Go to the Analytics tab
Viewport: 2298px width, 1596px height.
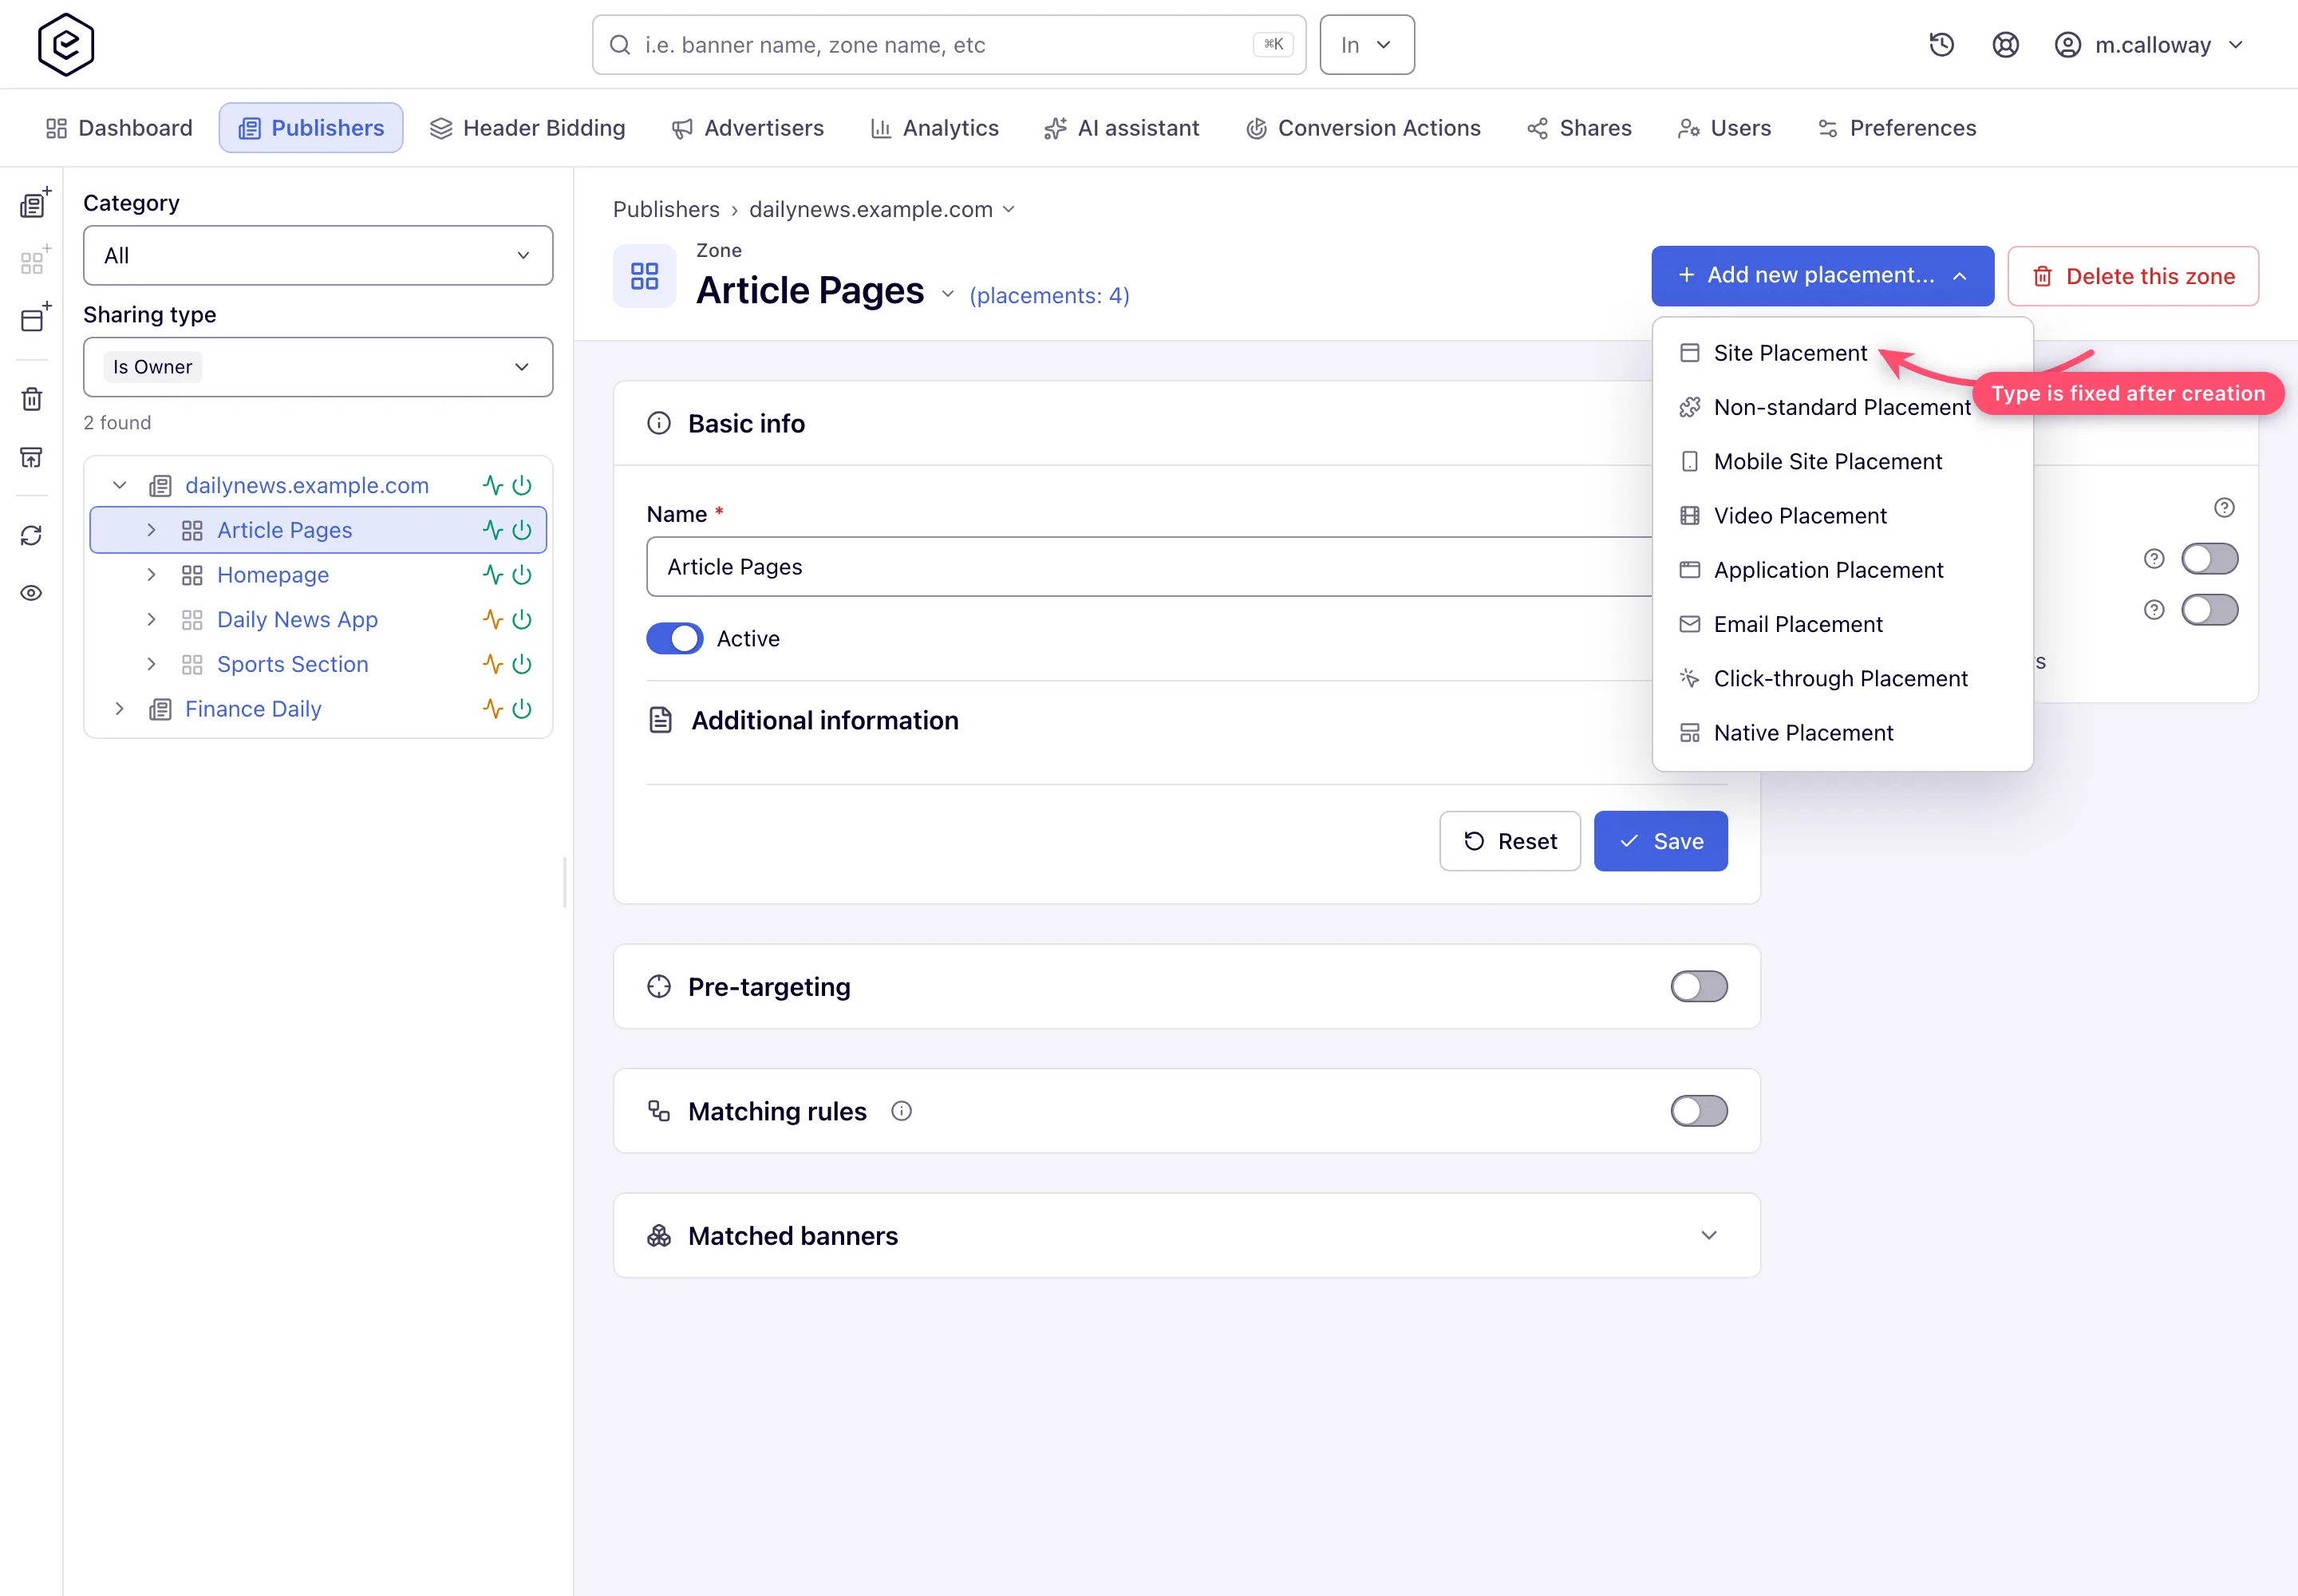(x=934, y=128)
